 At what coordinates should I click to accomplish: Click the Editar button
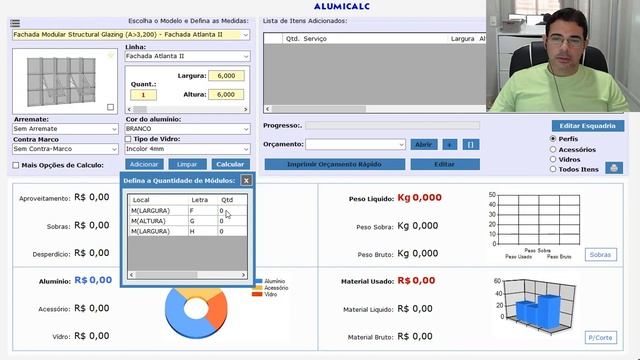(445, 164)
